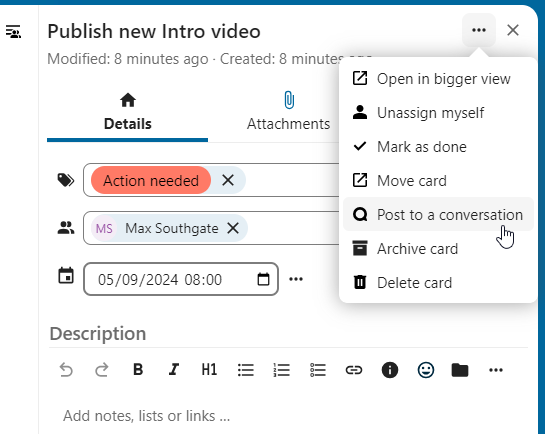Open the emoji picker

point(426,370)
